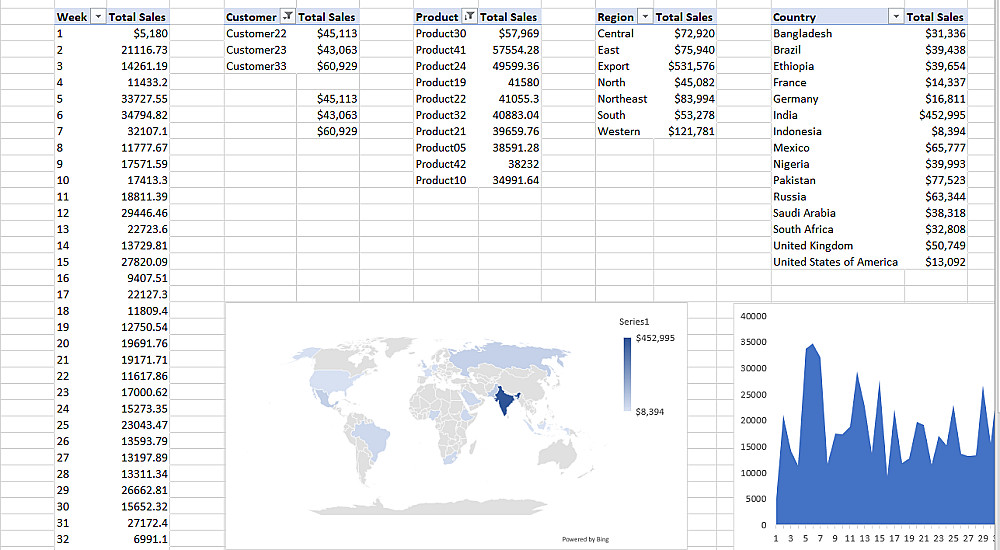Select the Customer33 cell
The height and width of the screenshot is (550, 1000).
pos(256,66)
